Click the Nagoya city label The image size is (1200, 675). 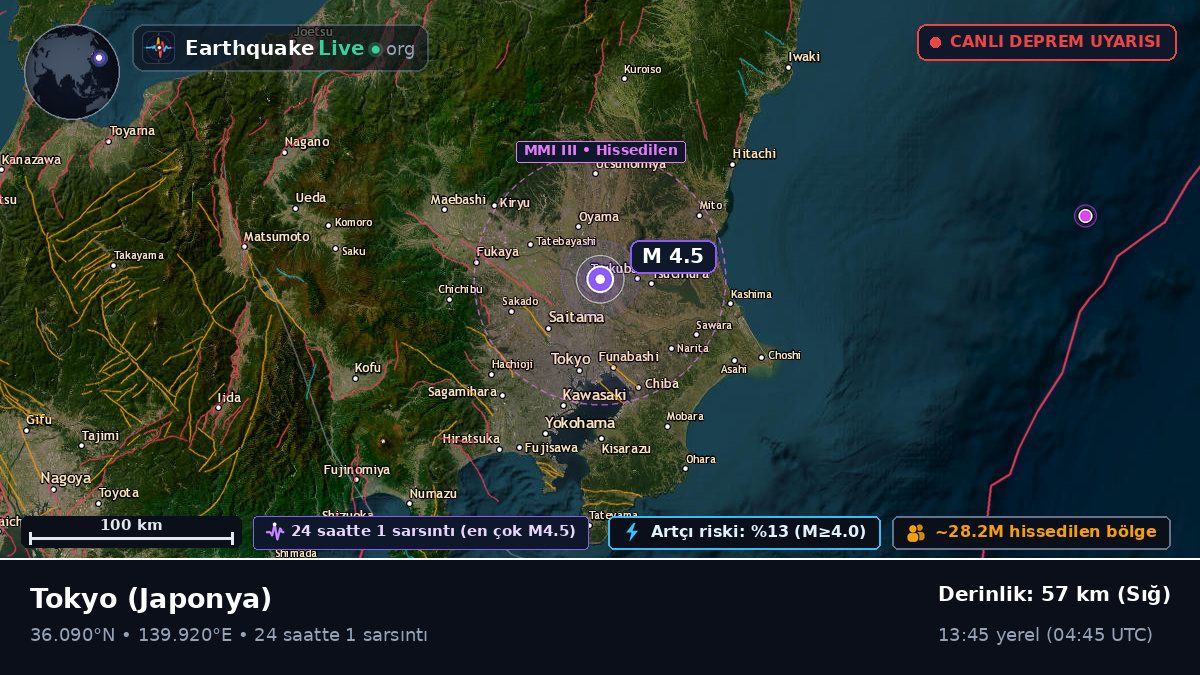(x=66, y=478)
